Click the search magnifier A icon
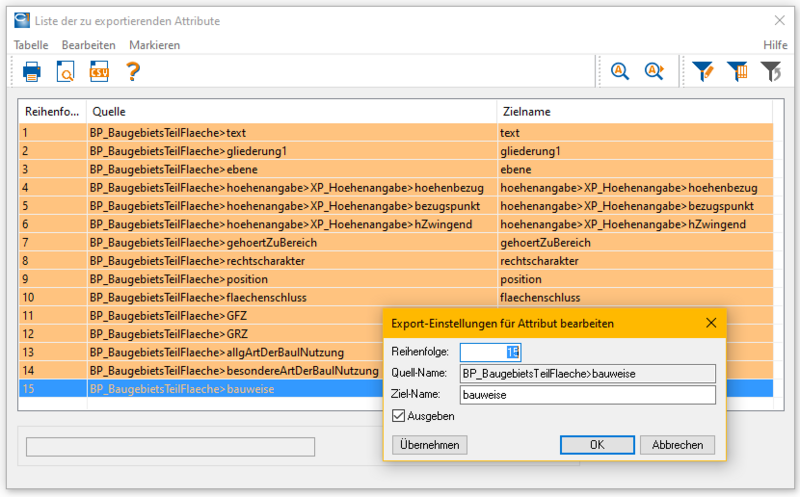The image size is (800, 497). coord(620,71)
